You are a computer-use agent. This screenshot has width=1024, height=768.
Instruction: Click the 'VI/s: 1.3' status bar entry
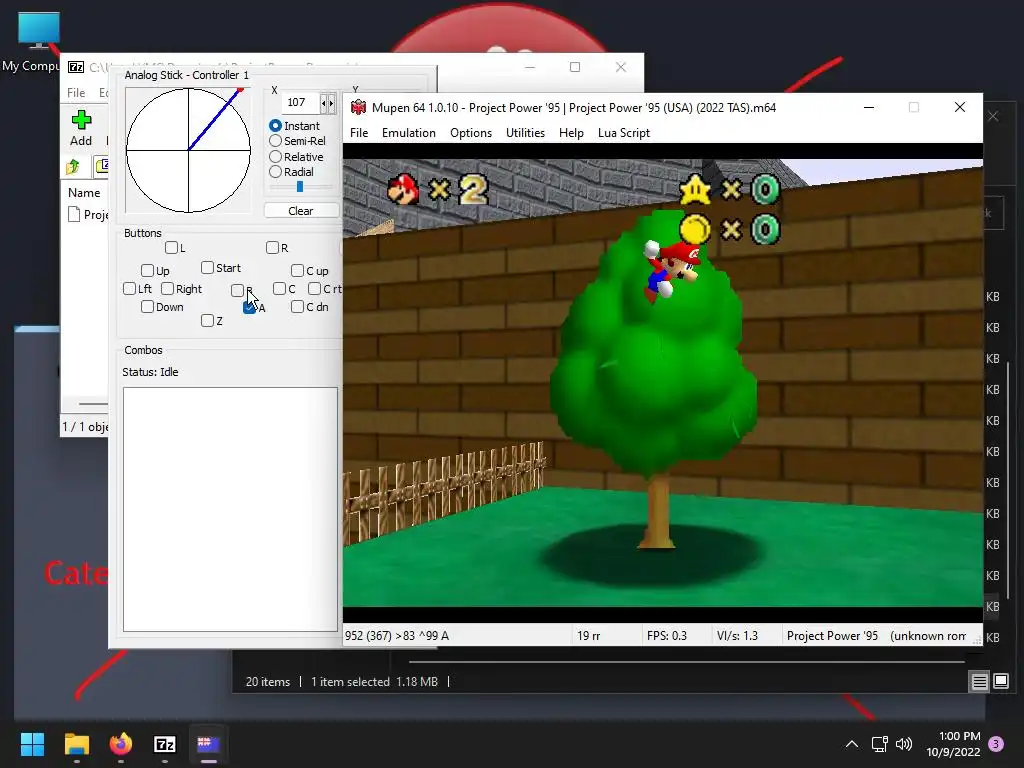[737, 635]
